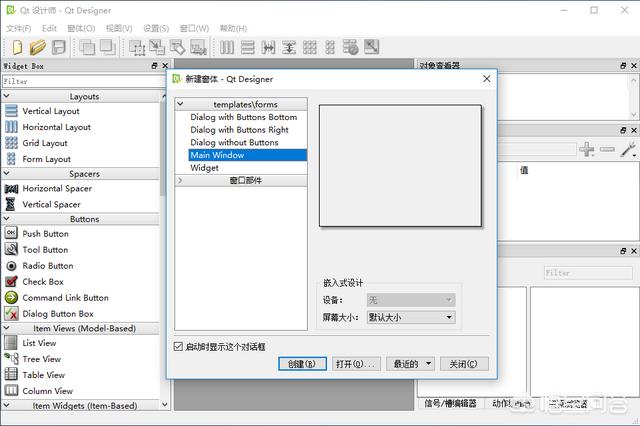Select the Edit Widgets mode icon
This screenshot has width=640, height=426.
click(137, 47)
